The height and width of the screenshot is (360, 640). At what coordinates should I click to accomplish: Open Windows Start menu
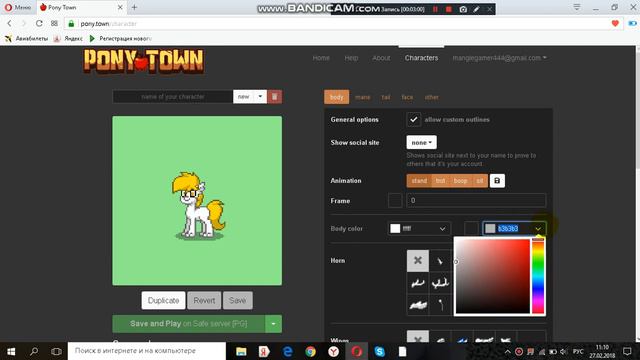[x=11, y=351]
